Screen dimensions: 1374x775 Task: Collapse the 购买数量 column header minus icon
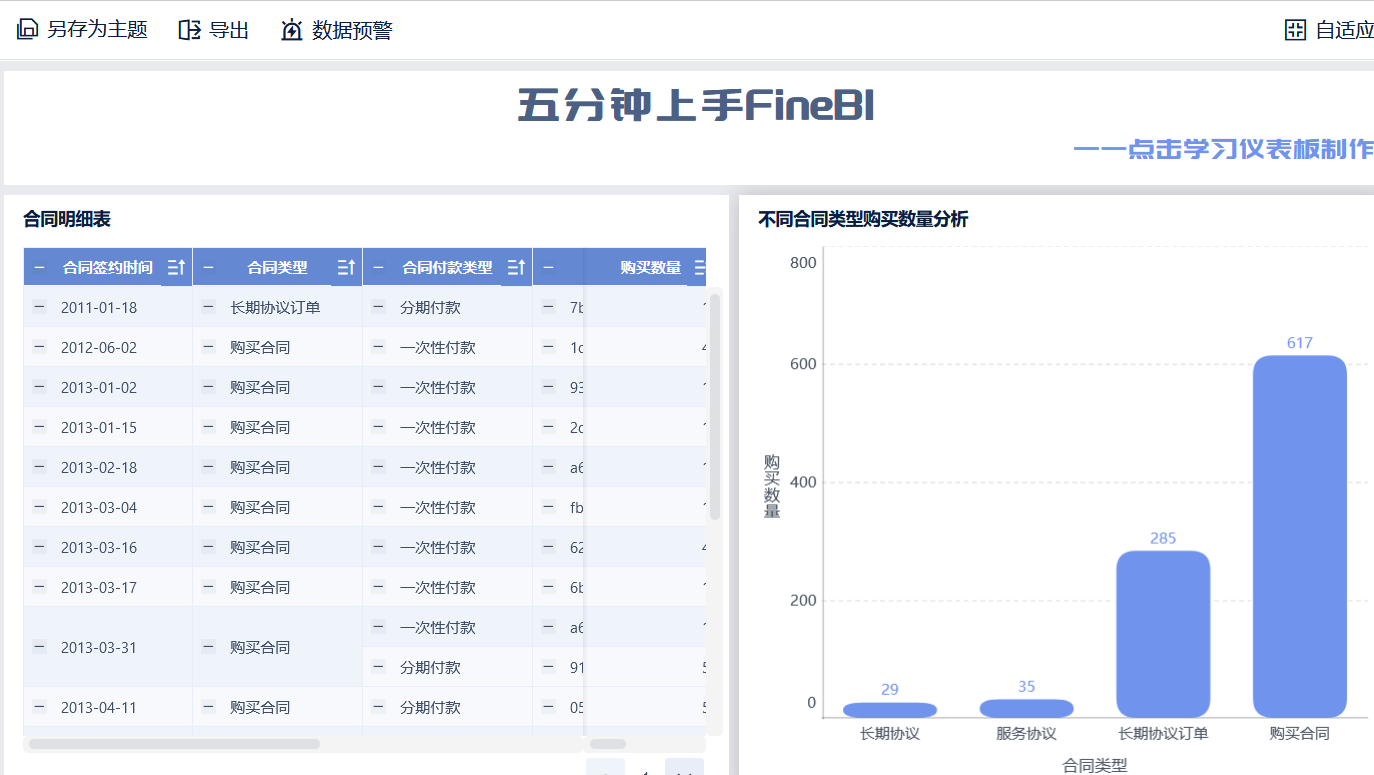(x=548, y=267)
